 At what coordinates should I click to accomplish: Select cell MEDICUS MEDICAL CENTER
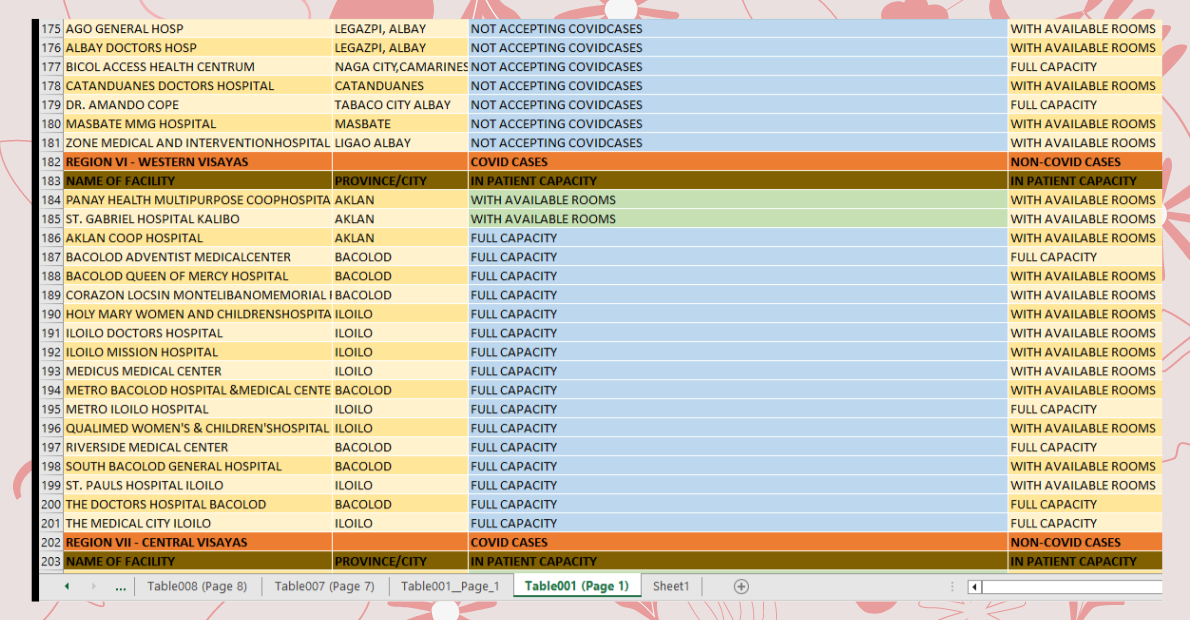tap(197, 371)
